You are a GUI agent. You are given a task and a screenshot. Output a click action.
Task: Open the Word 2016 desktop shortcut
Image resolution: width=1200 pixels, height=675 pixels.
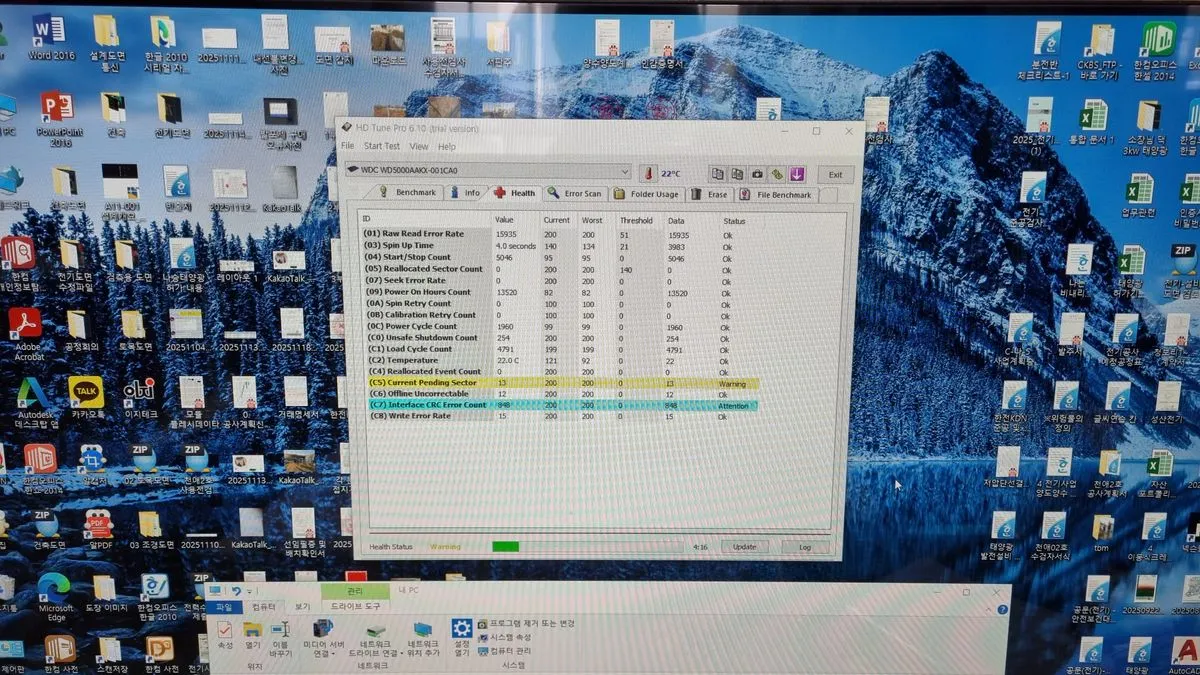click(49, 37)
